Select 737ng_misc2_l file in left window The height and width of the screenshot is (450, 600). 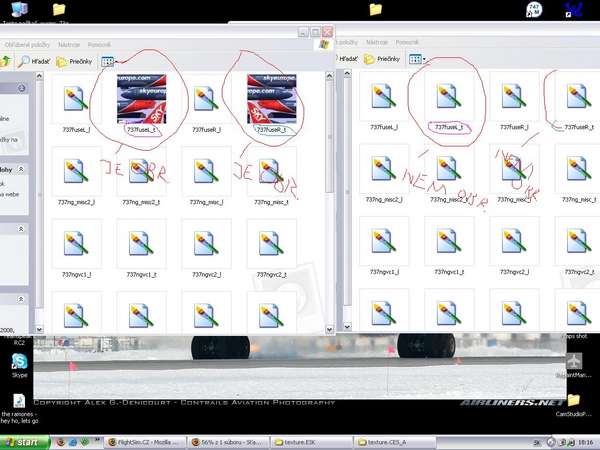click(76, 176)
